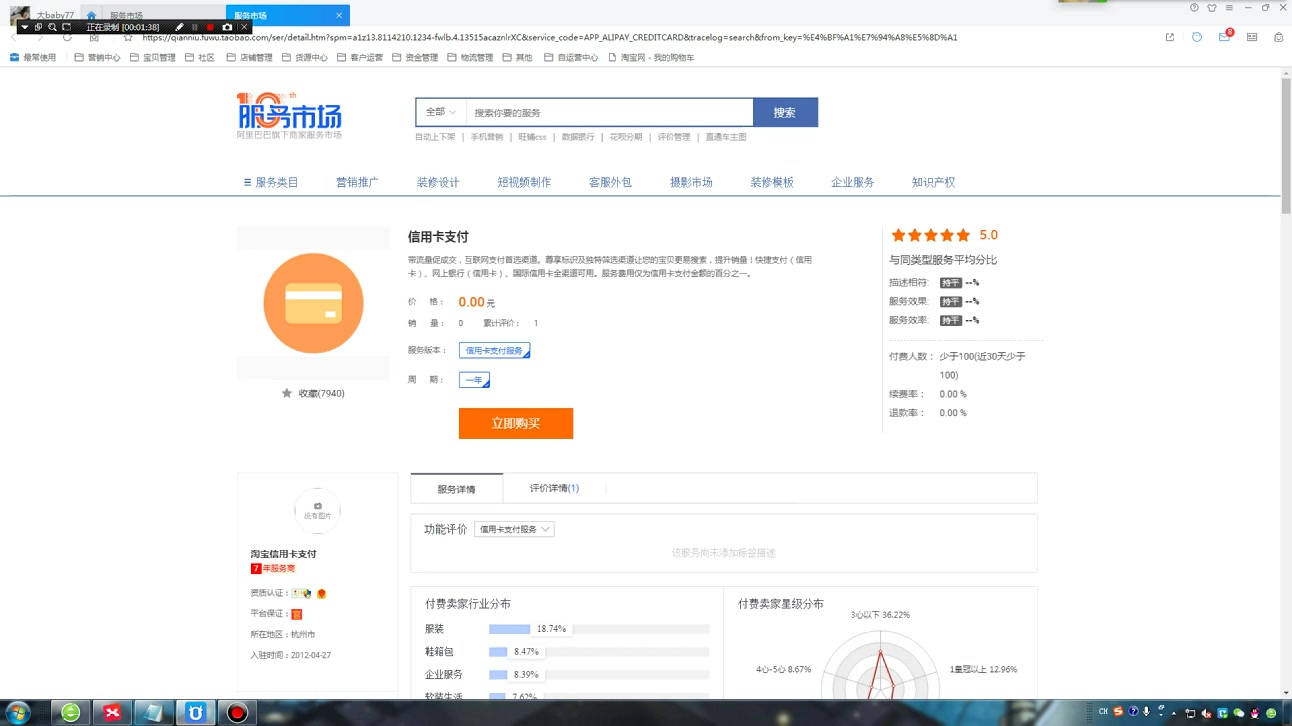
Task: Open the shopping bag icon in the toolbar
Action: (x=1278, y=37)
